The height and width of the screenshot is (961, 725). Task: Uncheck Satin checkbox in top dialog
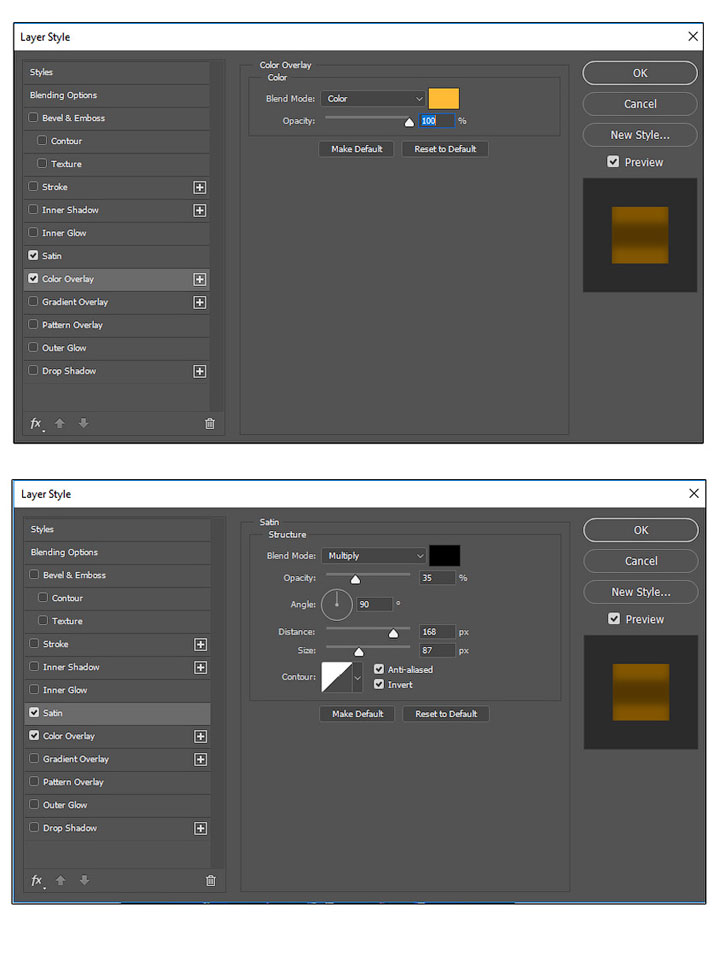[33, 255]
